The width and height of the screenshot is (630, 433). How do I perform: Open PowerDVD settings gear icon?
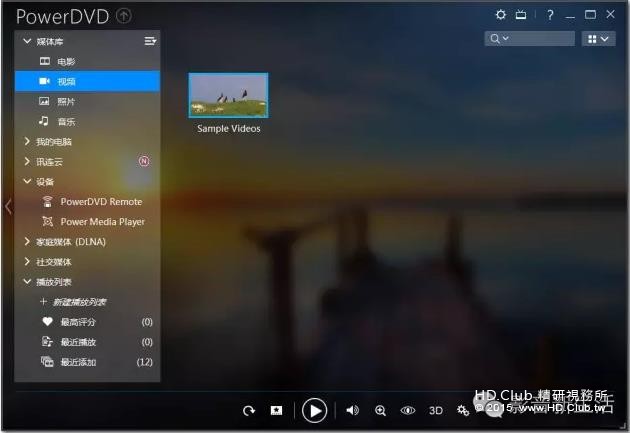[501, 15]
